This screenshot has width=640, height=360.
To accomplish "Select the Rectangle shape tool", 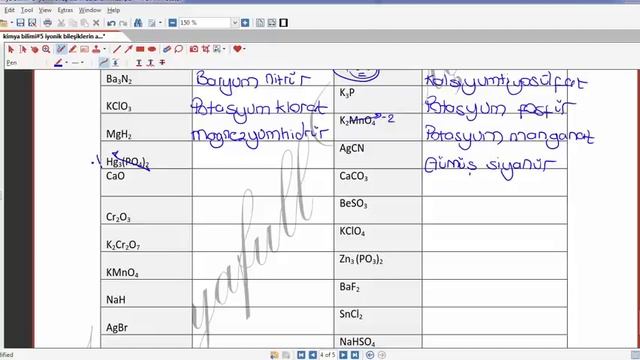I will [140, 49].
